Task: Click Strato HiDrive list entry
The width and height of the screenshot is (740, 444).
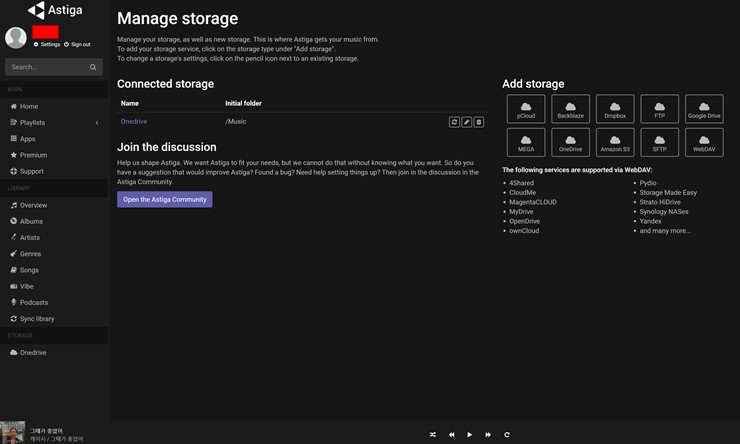Action: tap(660, 202)
